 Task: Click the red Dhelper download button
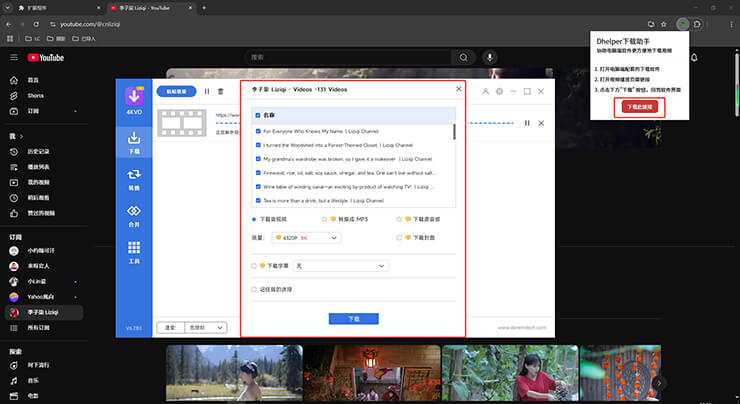coord(639,107)
